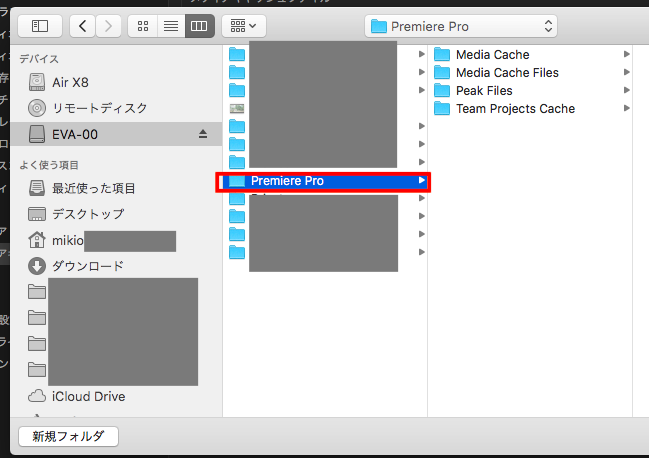Open the item arrangement dropdown
Screen dimensions: 649x458
tap(243, 26)
